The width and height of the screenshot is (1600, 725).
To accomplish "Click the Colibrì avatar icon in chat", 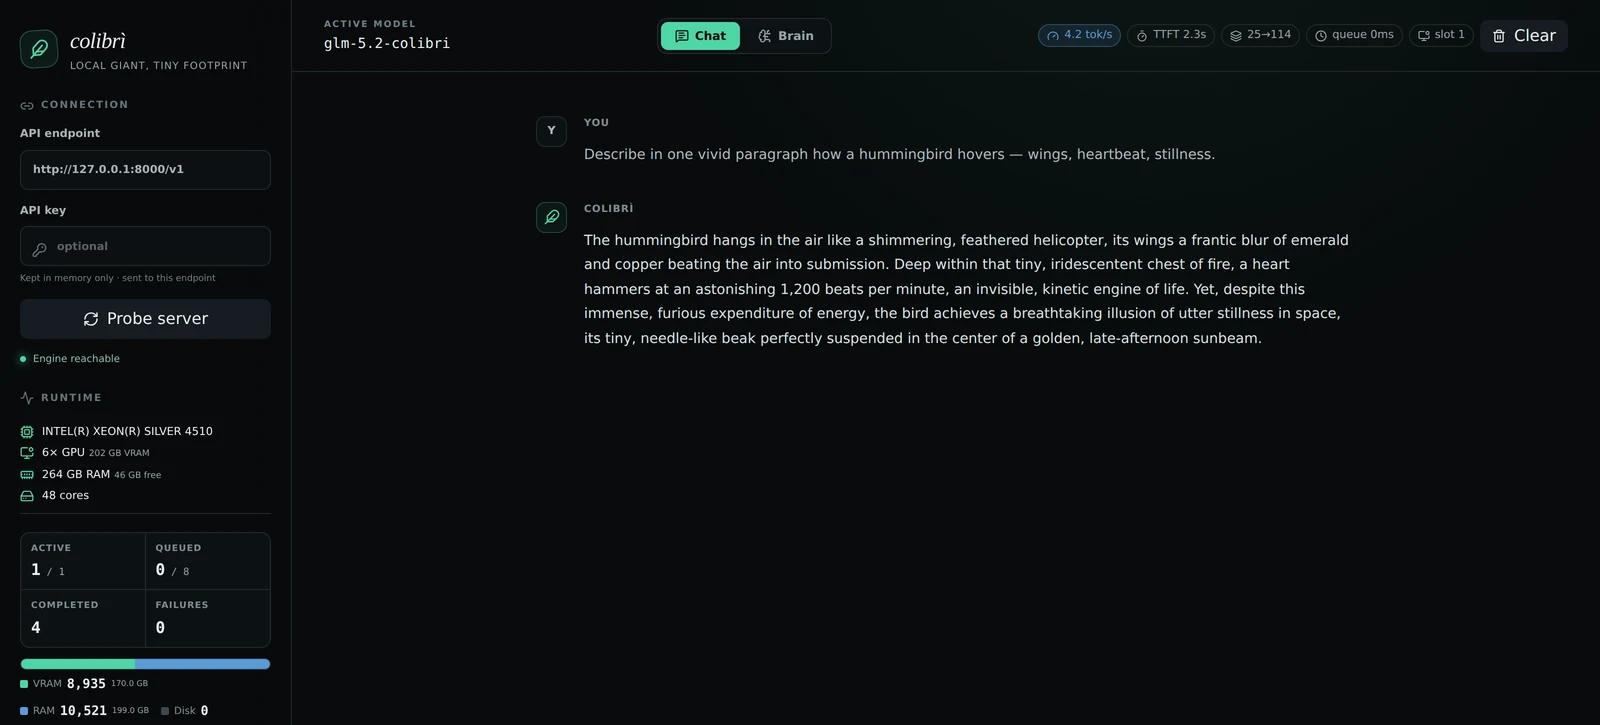I will [551, 217].
